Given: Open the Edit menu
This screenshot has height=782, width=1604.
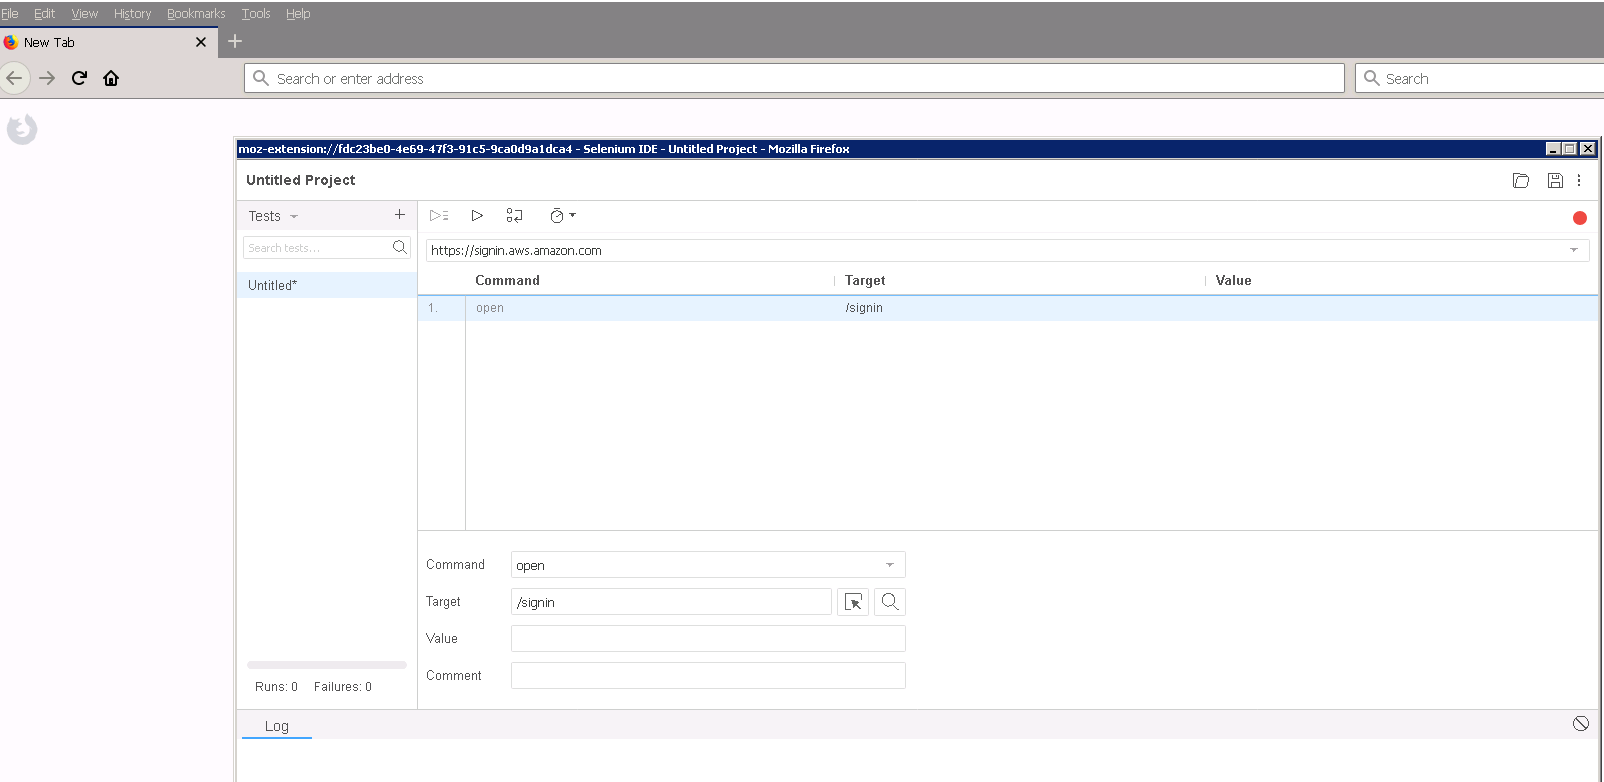Looking at the screenshot, I should 44,14.
